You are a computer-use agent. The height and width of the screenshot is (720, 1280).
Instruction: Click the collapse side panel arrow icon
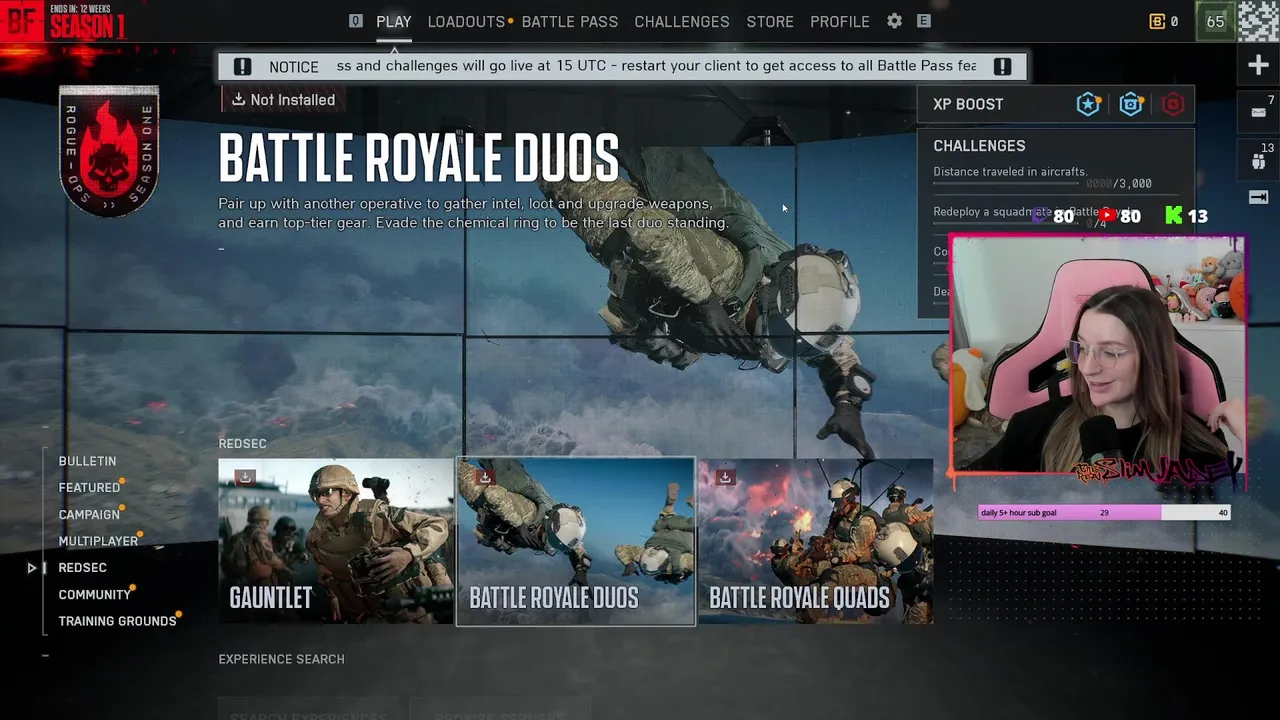click(x=1258, y=197)
